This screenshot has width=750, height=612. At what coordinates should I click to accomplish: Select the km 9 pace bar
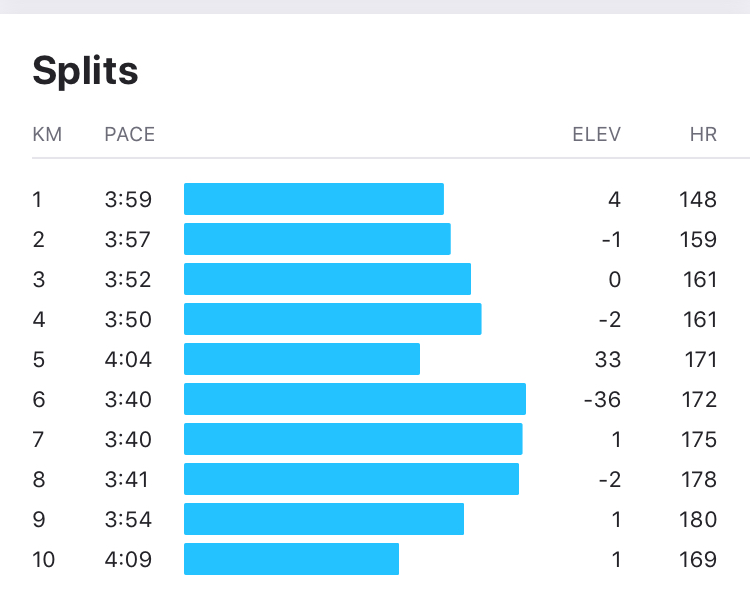(324, 519)
